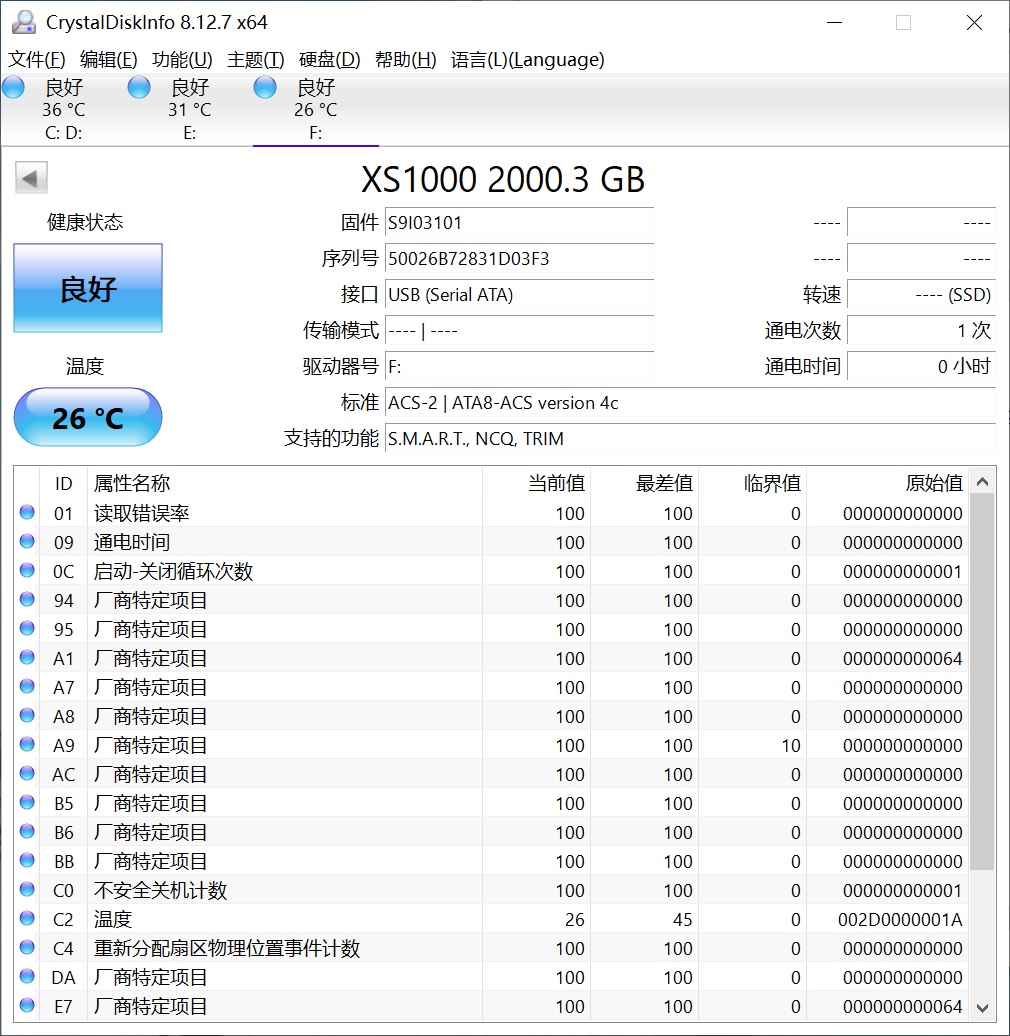Click status dot for attribute C4 row
This screenshot has width=1010, height=1036.
(x=27, y=947)
